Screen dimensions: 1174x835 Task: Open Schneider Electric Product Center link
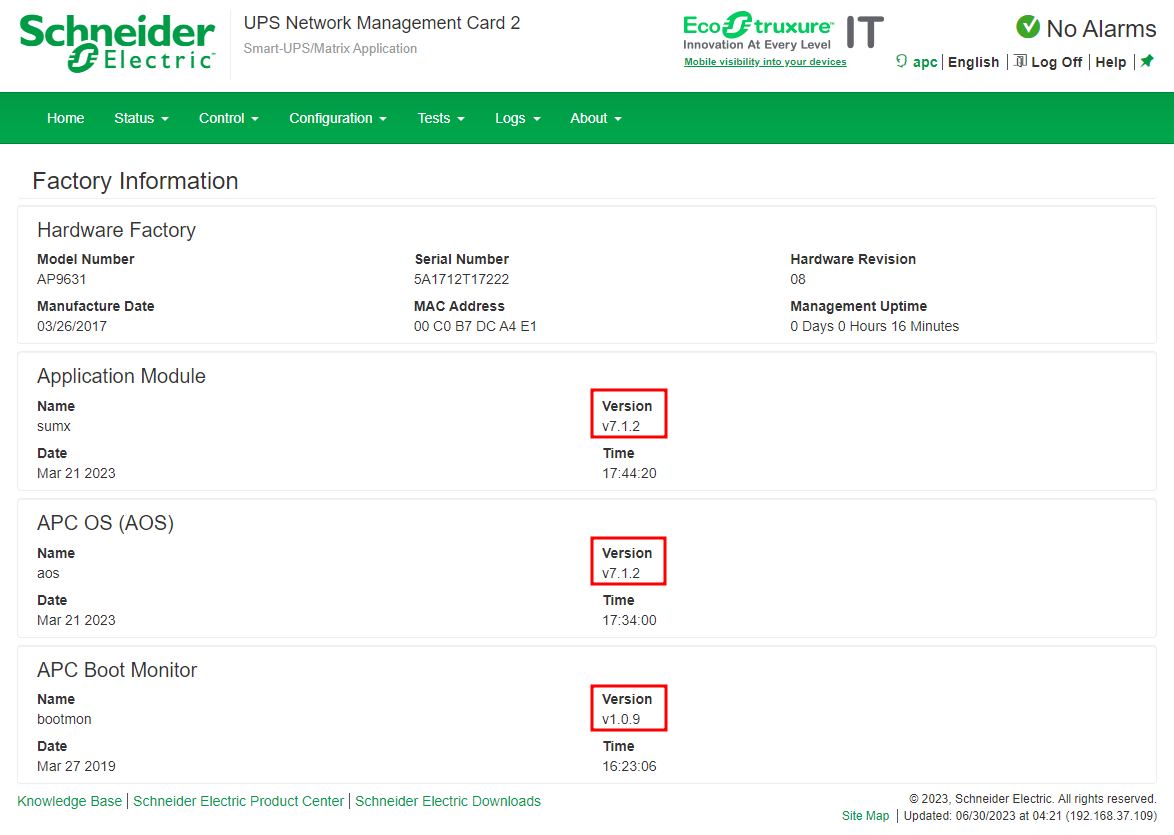coord(238,801)
